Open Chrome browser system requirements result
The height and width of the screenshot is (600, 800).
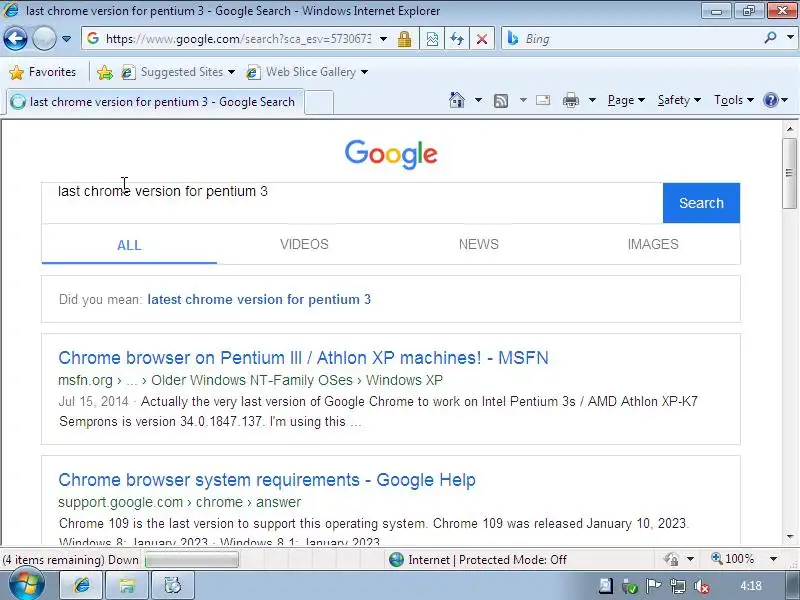click(x=267, y=480)
